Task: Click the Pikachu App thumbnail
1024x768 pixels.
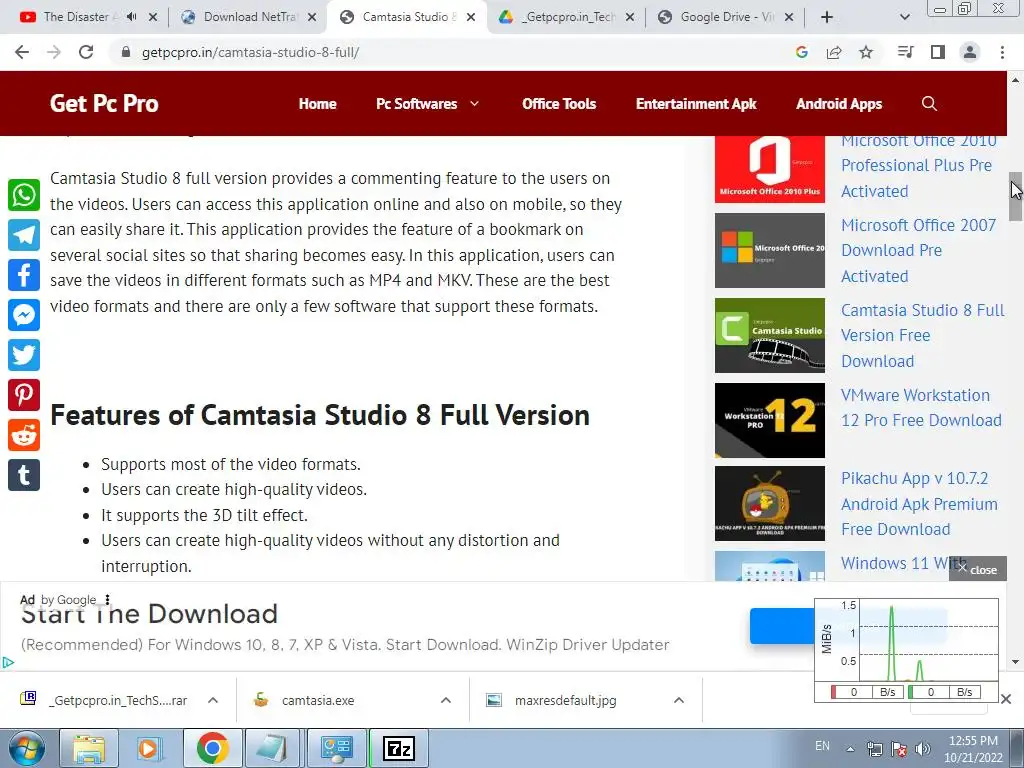Action: [770, 504]
